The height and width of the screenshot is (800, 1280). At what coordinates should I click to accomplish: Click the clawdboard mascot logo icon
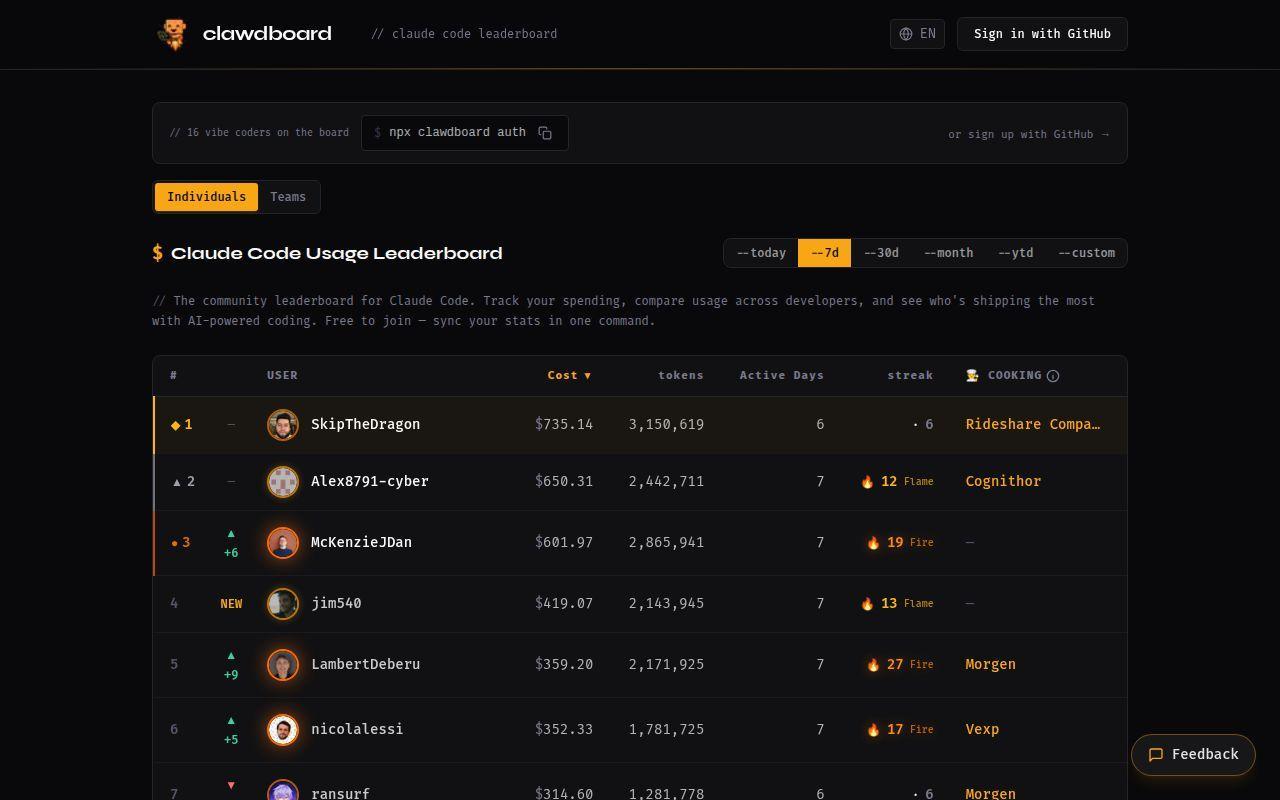click(x=173, y=33)
